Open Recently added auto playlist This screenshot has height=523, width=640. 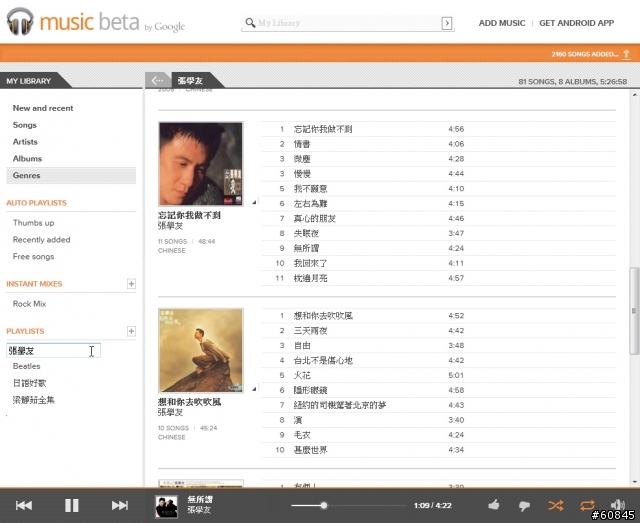[x=41, y=240]
